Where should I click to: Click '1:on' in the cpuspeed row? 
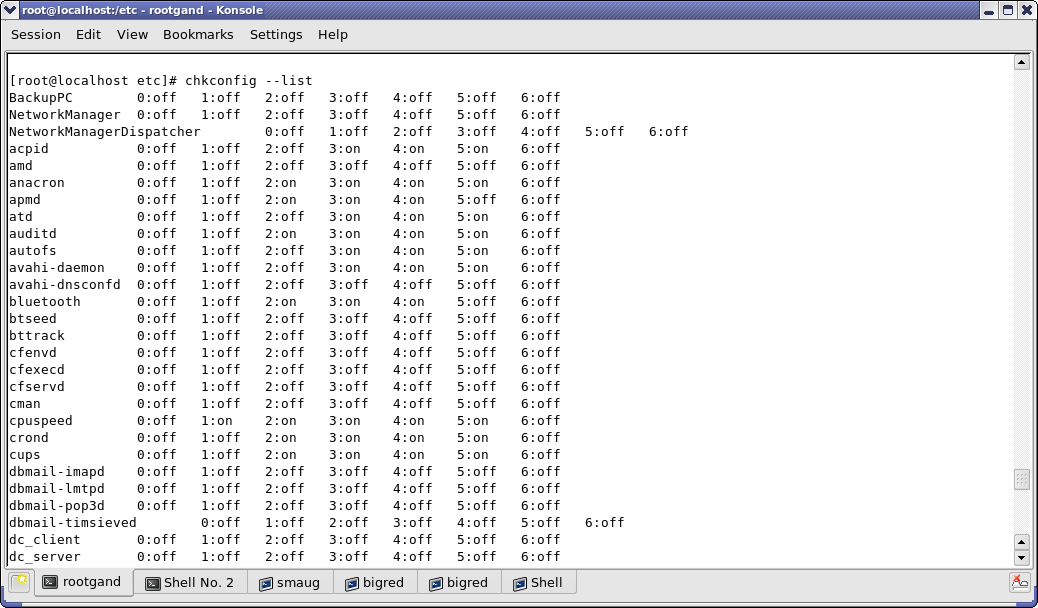click(216, 421)
